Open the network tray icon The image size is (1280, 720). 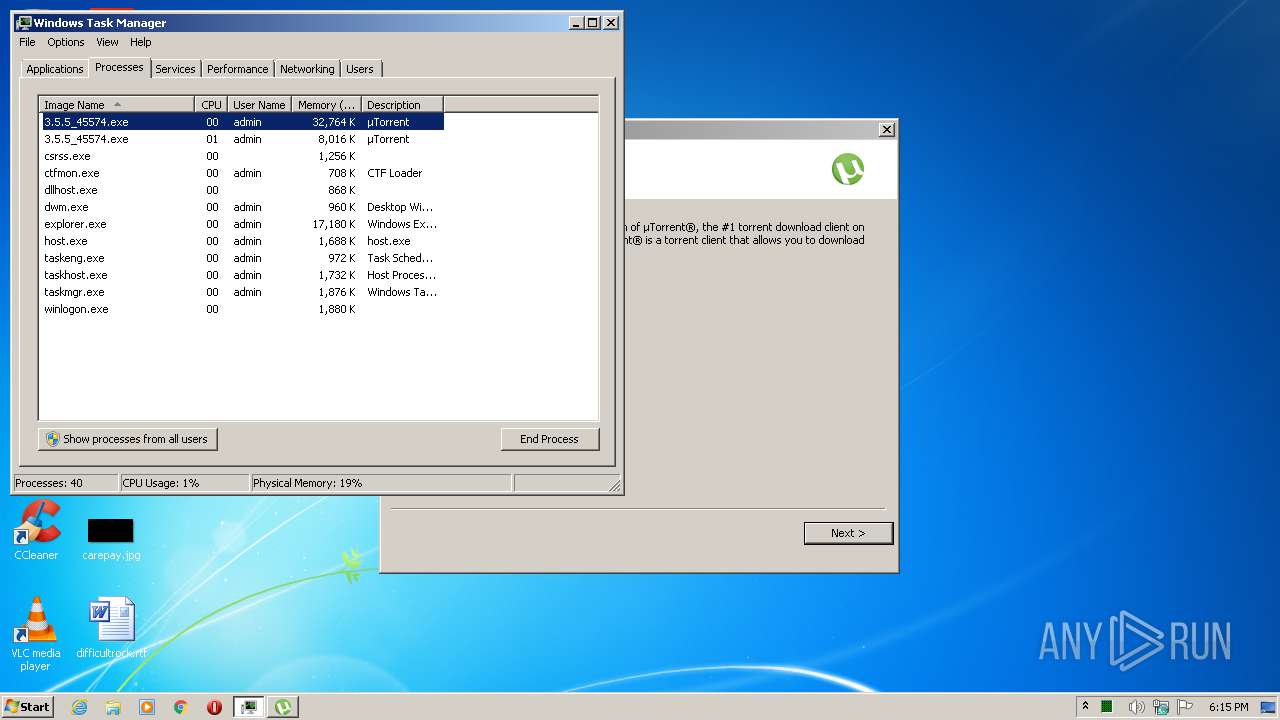click(1162, 707)
